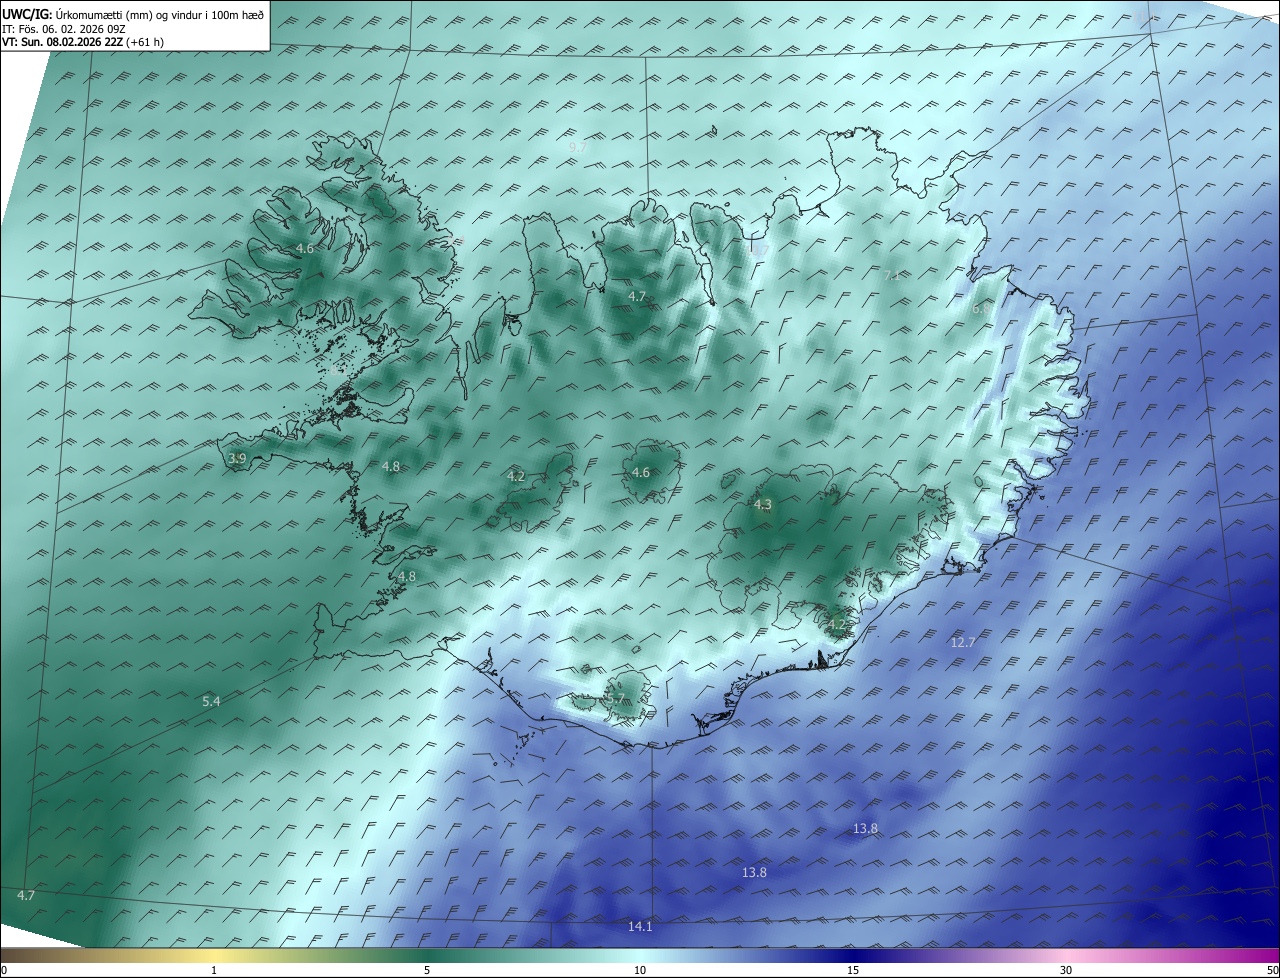
Task: Click the color scale label "15"
Action: tap(853, 971)
